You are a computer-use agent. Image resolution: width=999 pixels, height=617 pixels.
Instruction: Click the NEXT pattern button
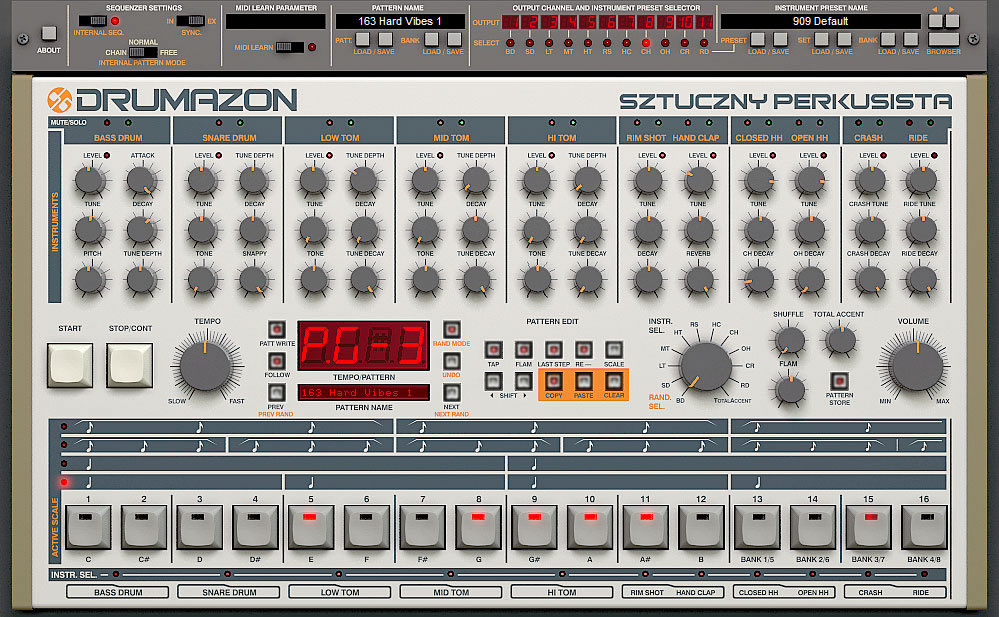[x=452, y=393]
